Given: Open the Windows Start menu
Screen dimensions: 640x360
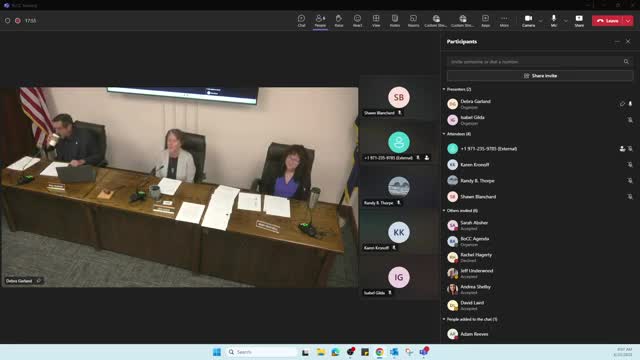Looking at the screenshot, I should (x=216, y=352).
